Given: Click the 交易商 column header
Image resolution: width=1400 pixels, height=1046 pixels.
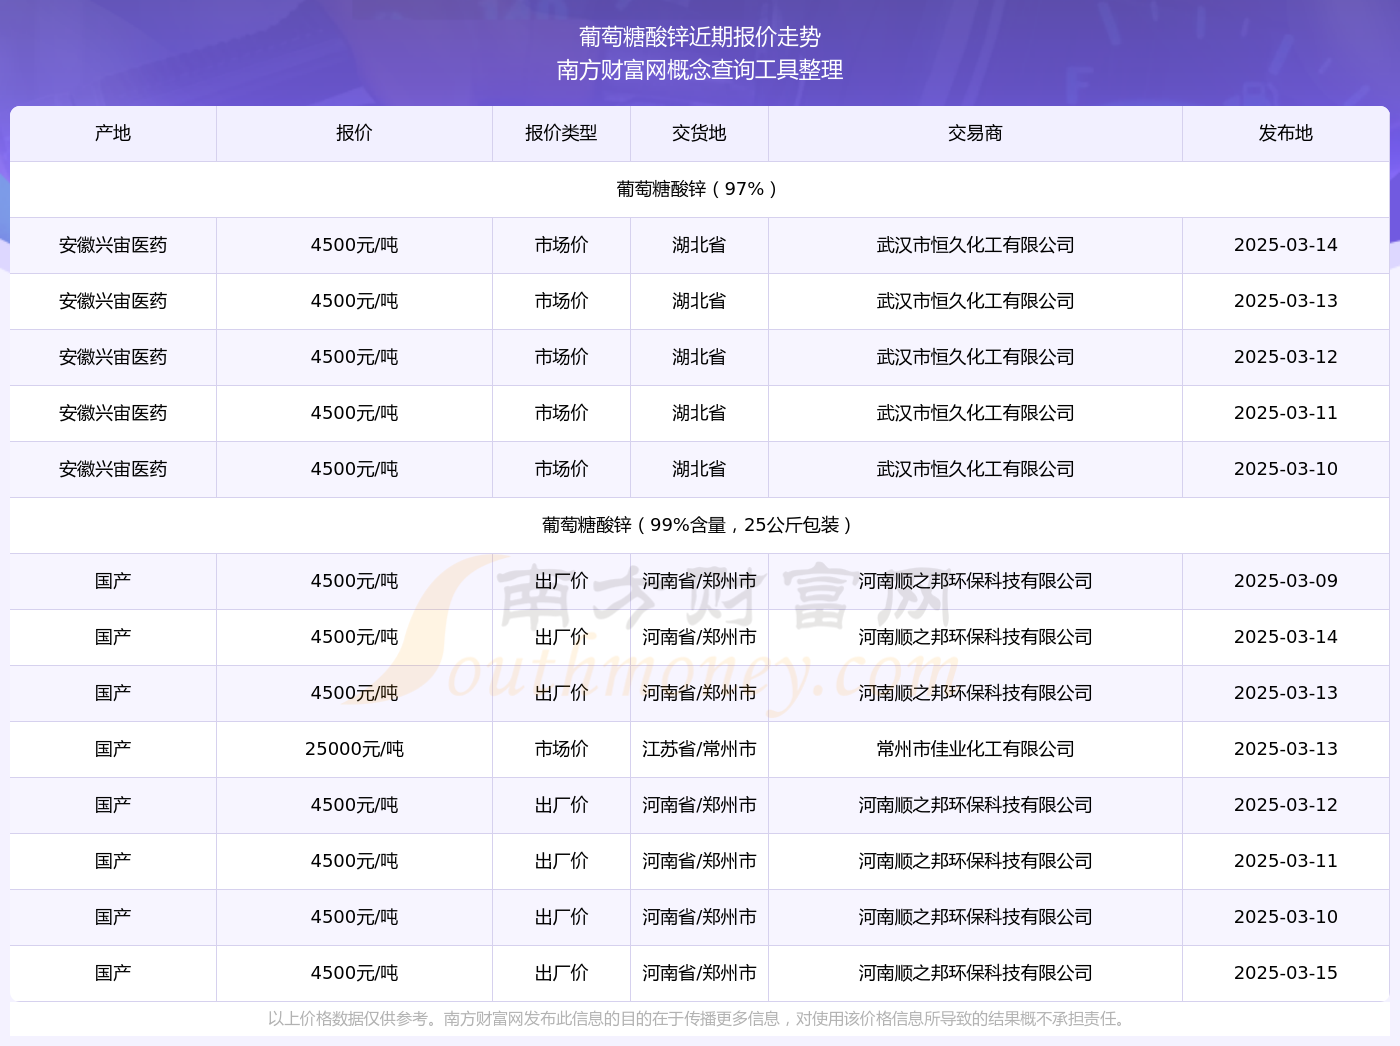Looking at the screenshot, I should [x=975, y=133].
